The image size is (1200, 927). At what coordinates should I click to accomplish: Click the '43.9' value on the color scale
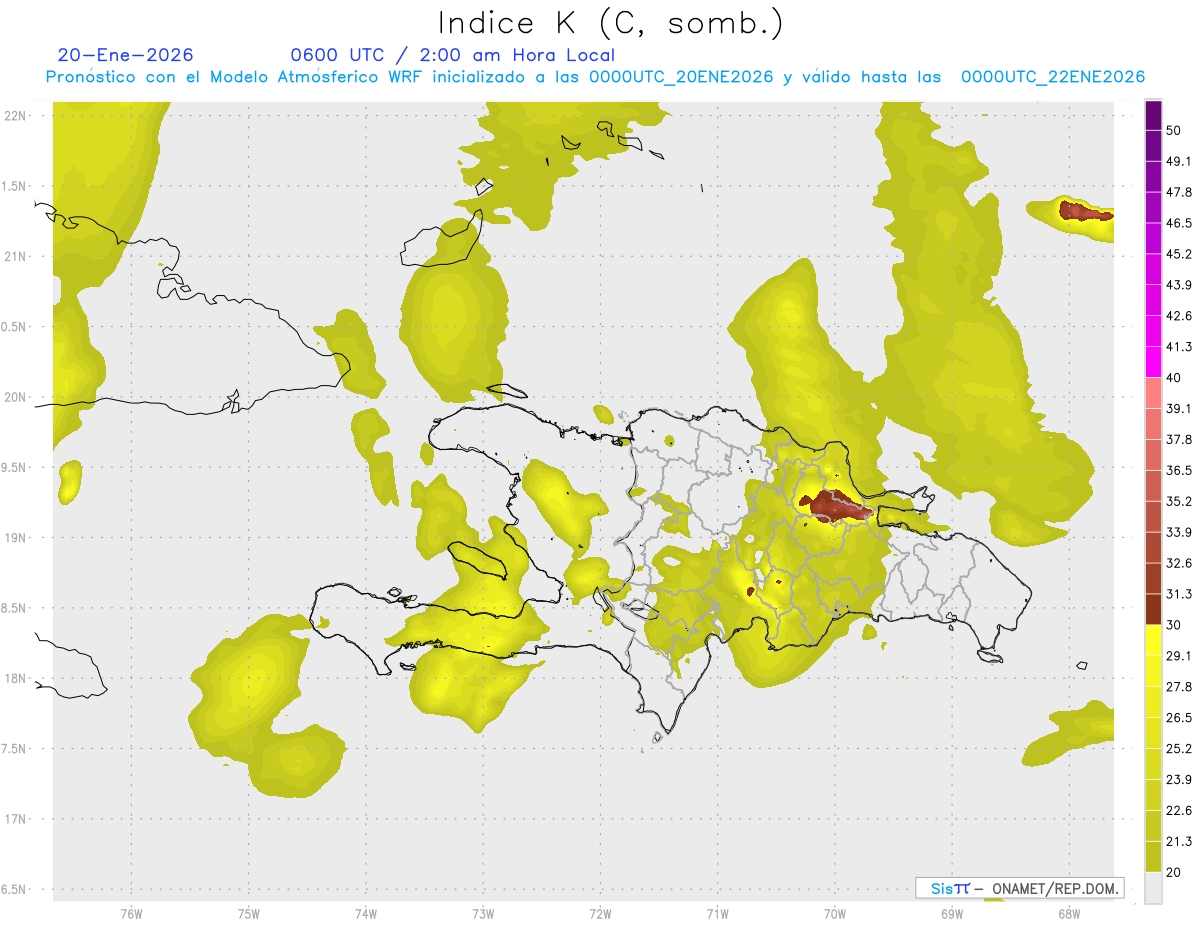click(1179, 285)
